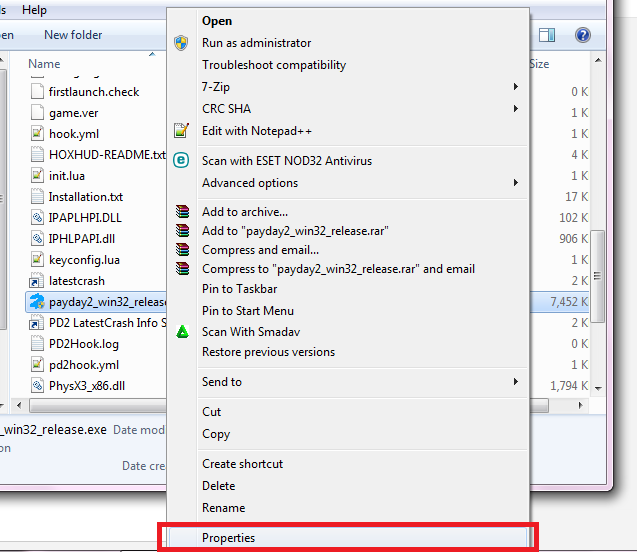The height and width of the screenshot is (552, 637).
Task: Click the WinRAR icon beside Add to archive
Action: [182, 211]
